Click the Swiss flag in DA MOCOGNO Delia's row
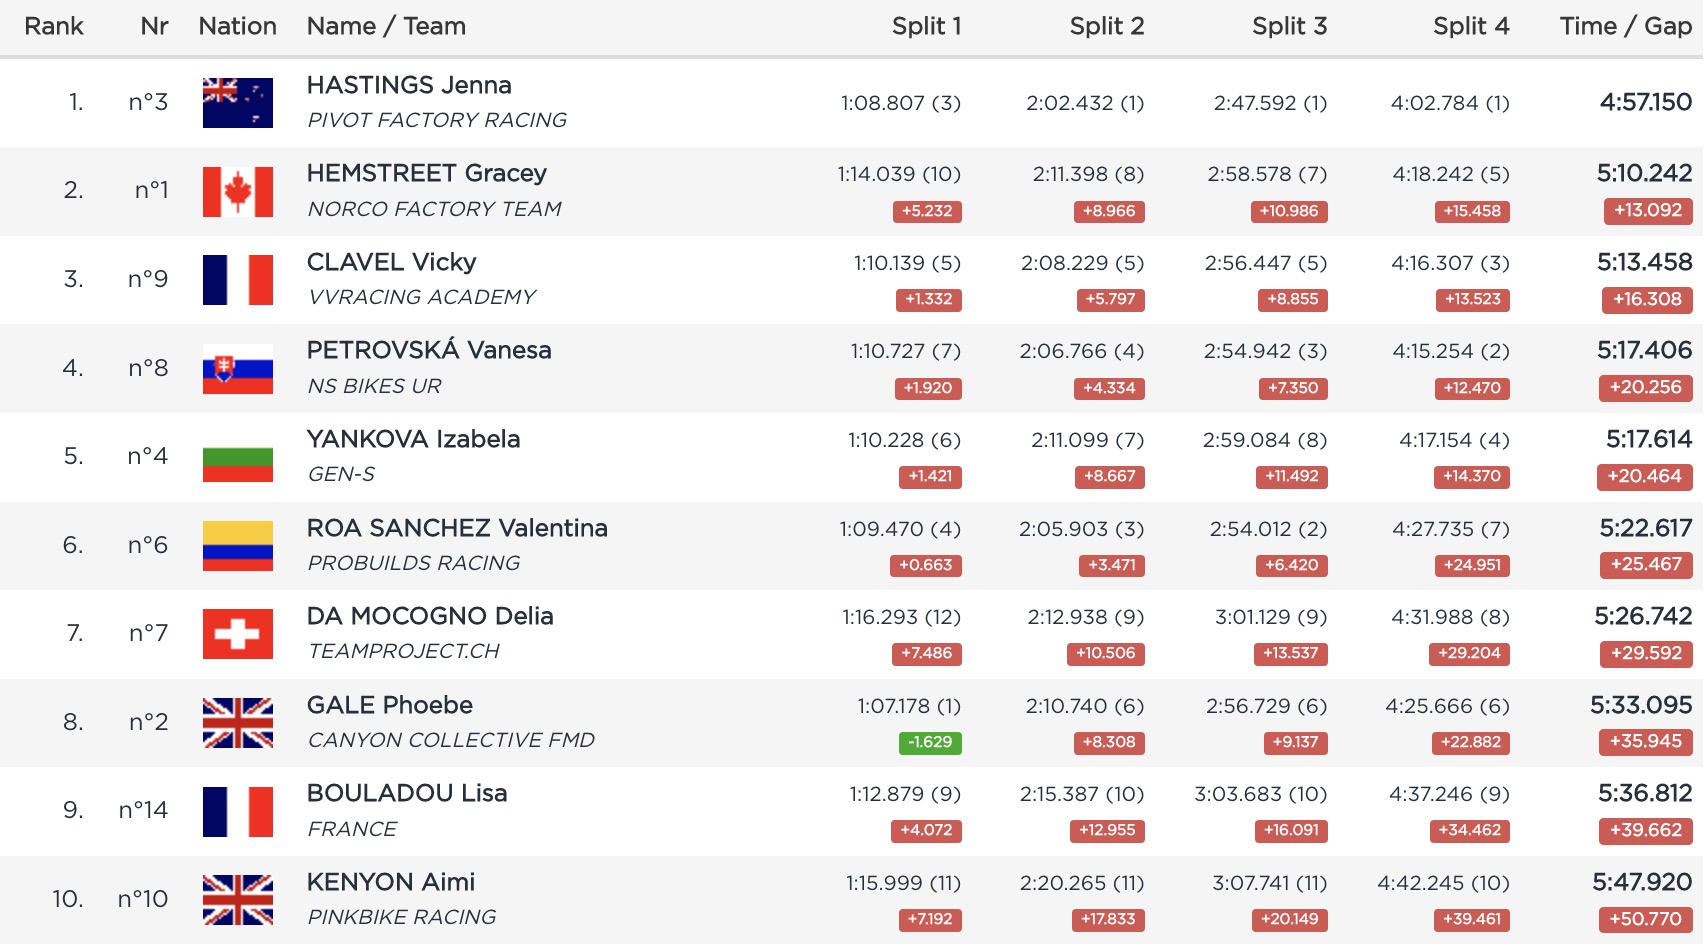This screenshot has height=946, width=1708. click(237, 633)
